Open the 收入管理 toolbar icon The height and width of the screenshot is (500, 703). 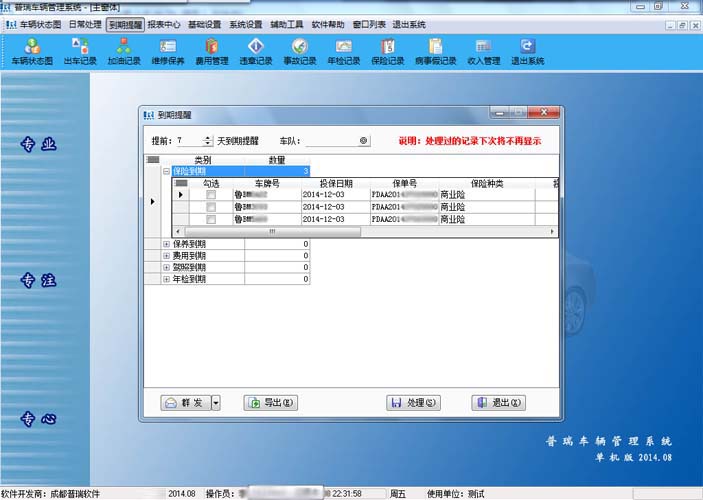[484, 52]
